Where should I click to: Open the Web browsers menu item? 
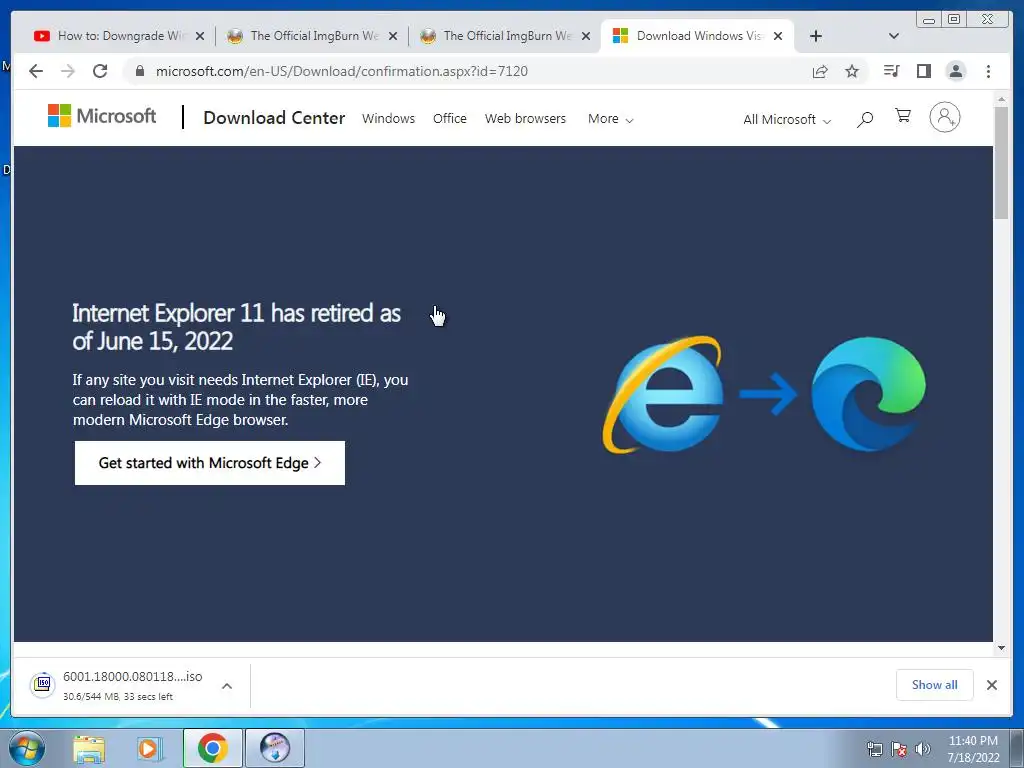click(x=525, y=119)
